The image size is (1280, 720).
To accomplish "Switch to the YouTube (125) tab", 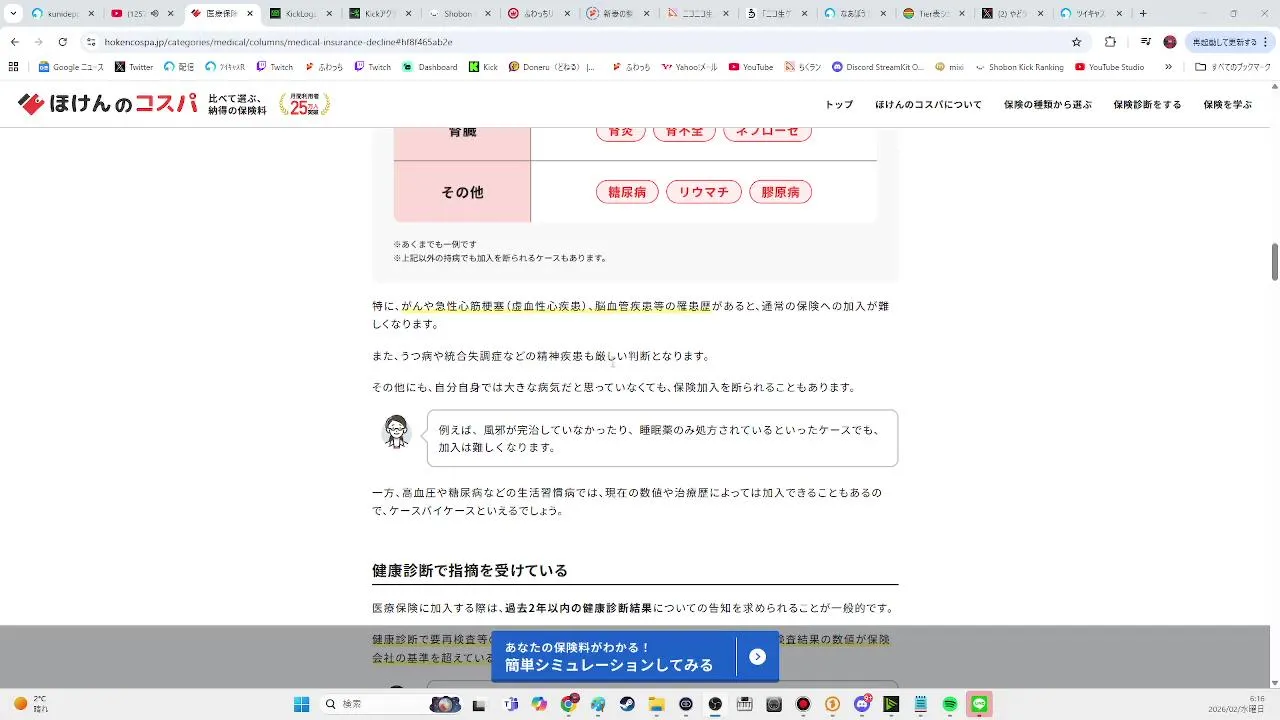I will coord(142,14).
